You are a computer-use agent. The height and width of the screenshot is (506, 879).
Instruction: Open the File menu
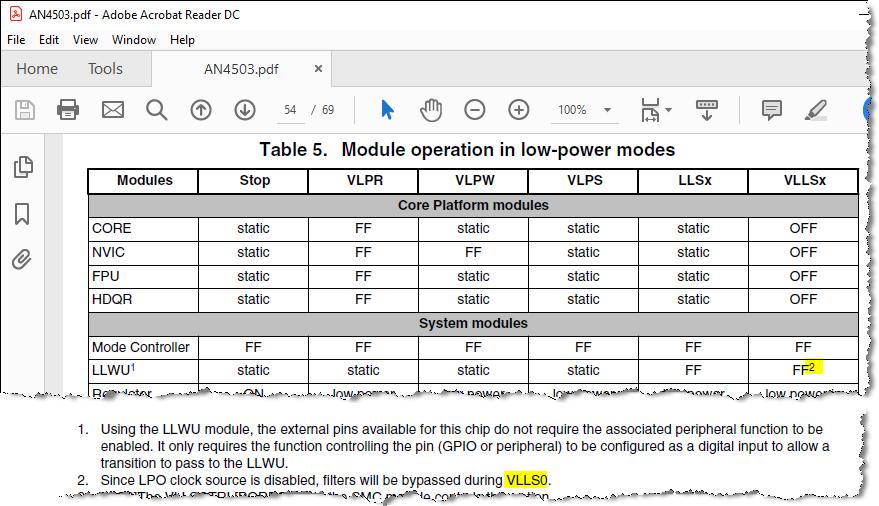16,40
